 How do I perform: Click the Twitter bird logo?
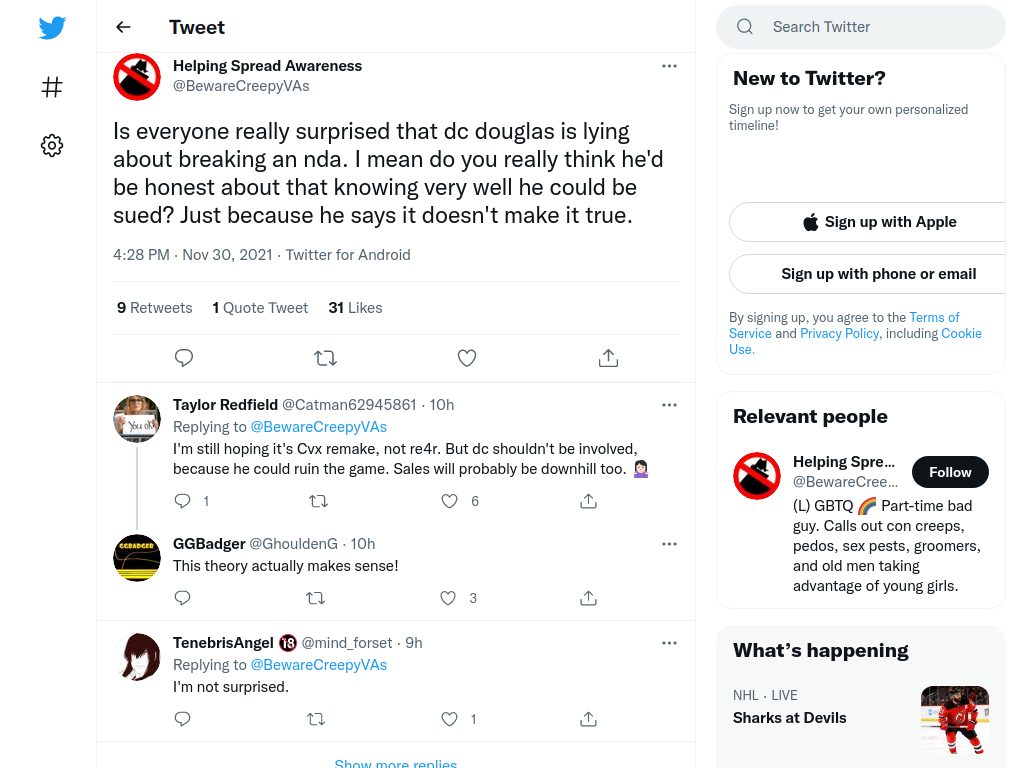click(x=52, y=28)
